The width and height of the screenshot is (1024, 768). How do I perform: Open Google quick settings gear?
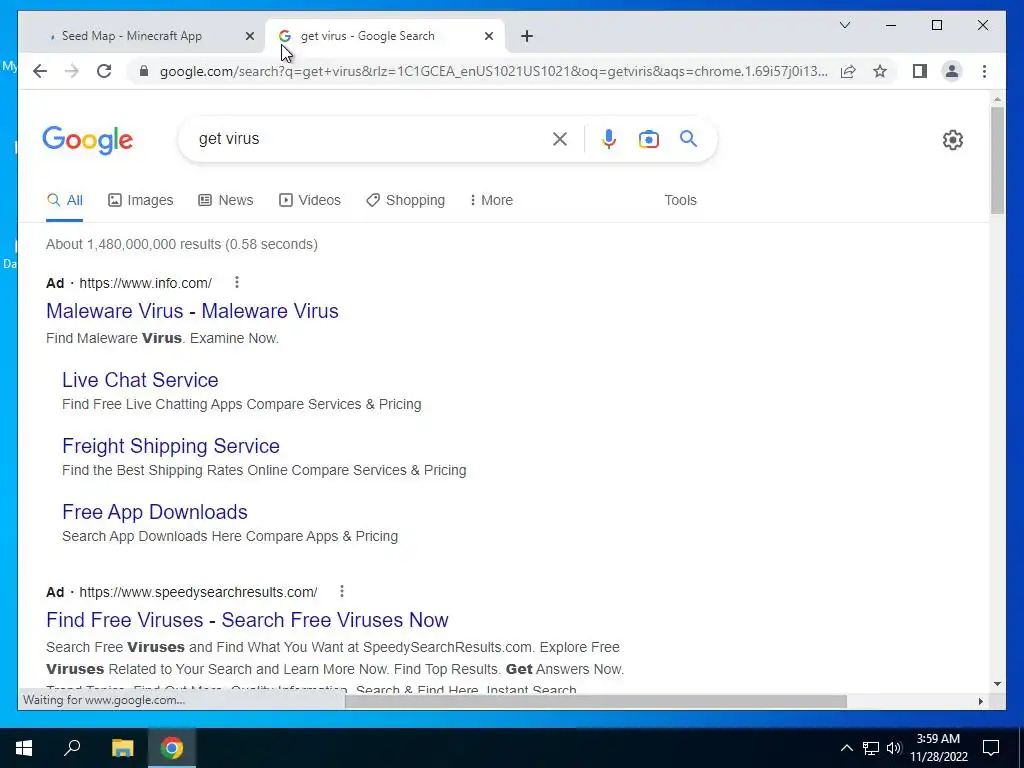[953, 140]
